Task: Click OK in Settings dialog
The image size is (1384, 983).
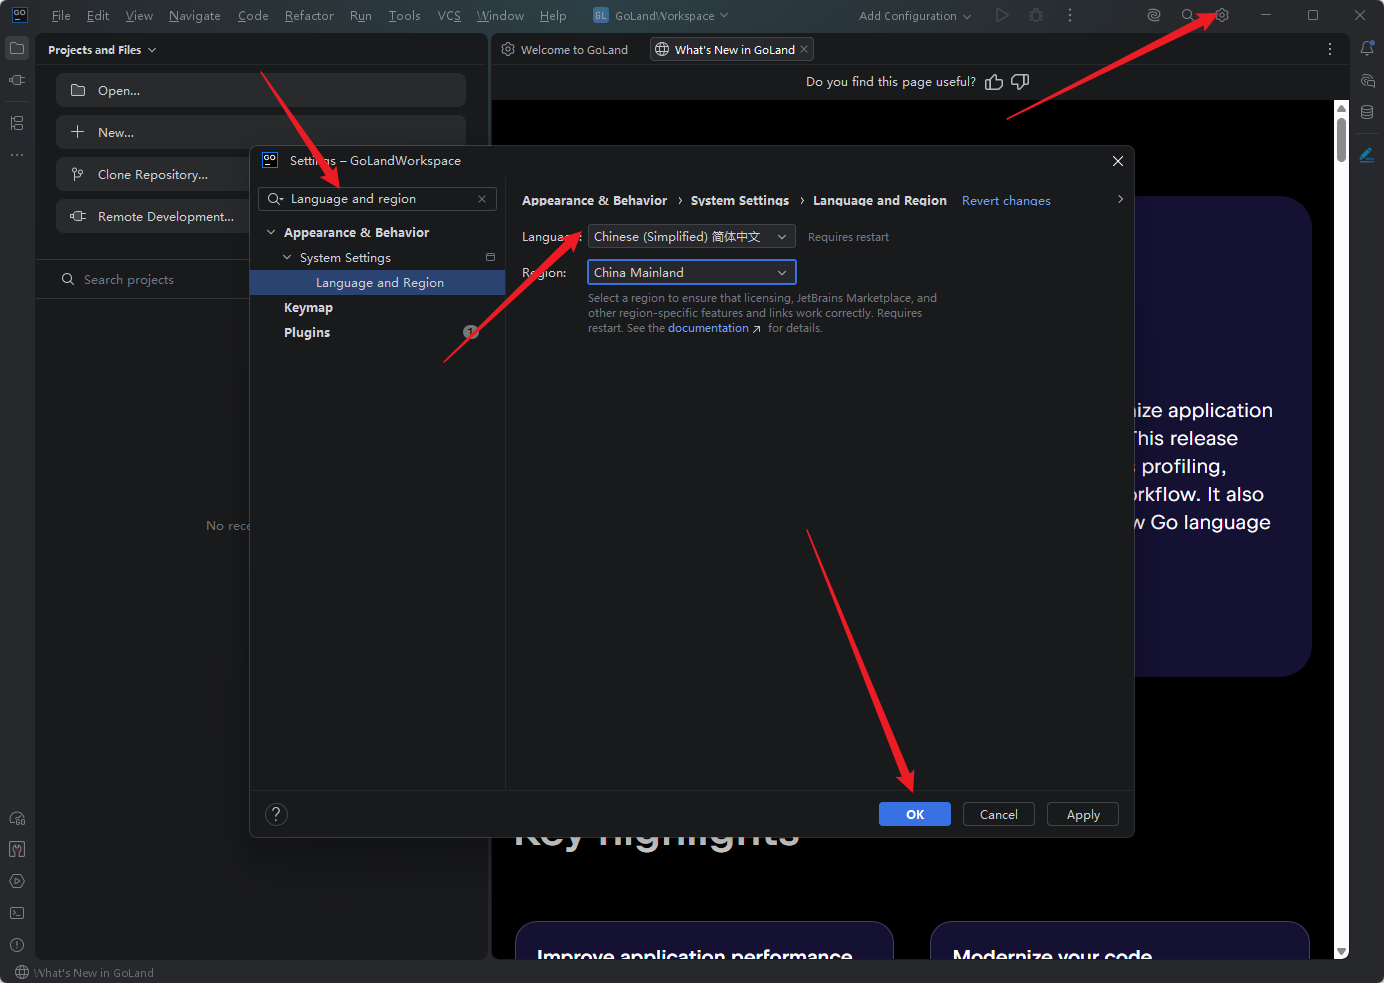Action: 915,814
